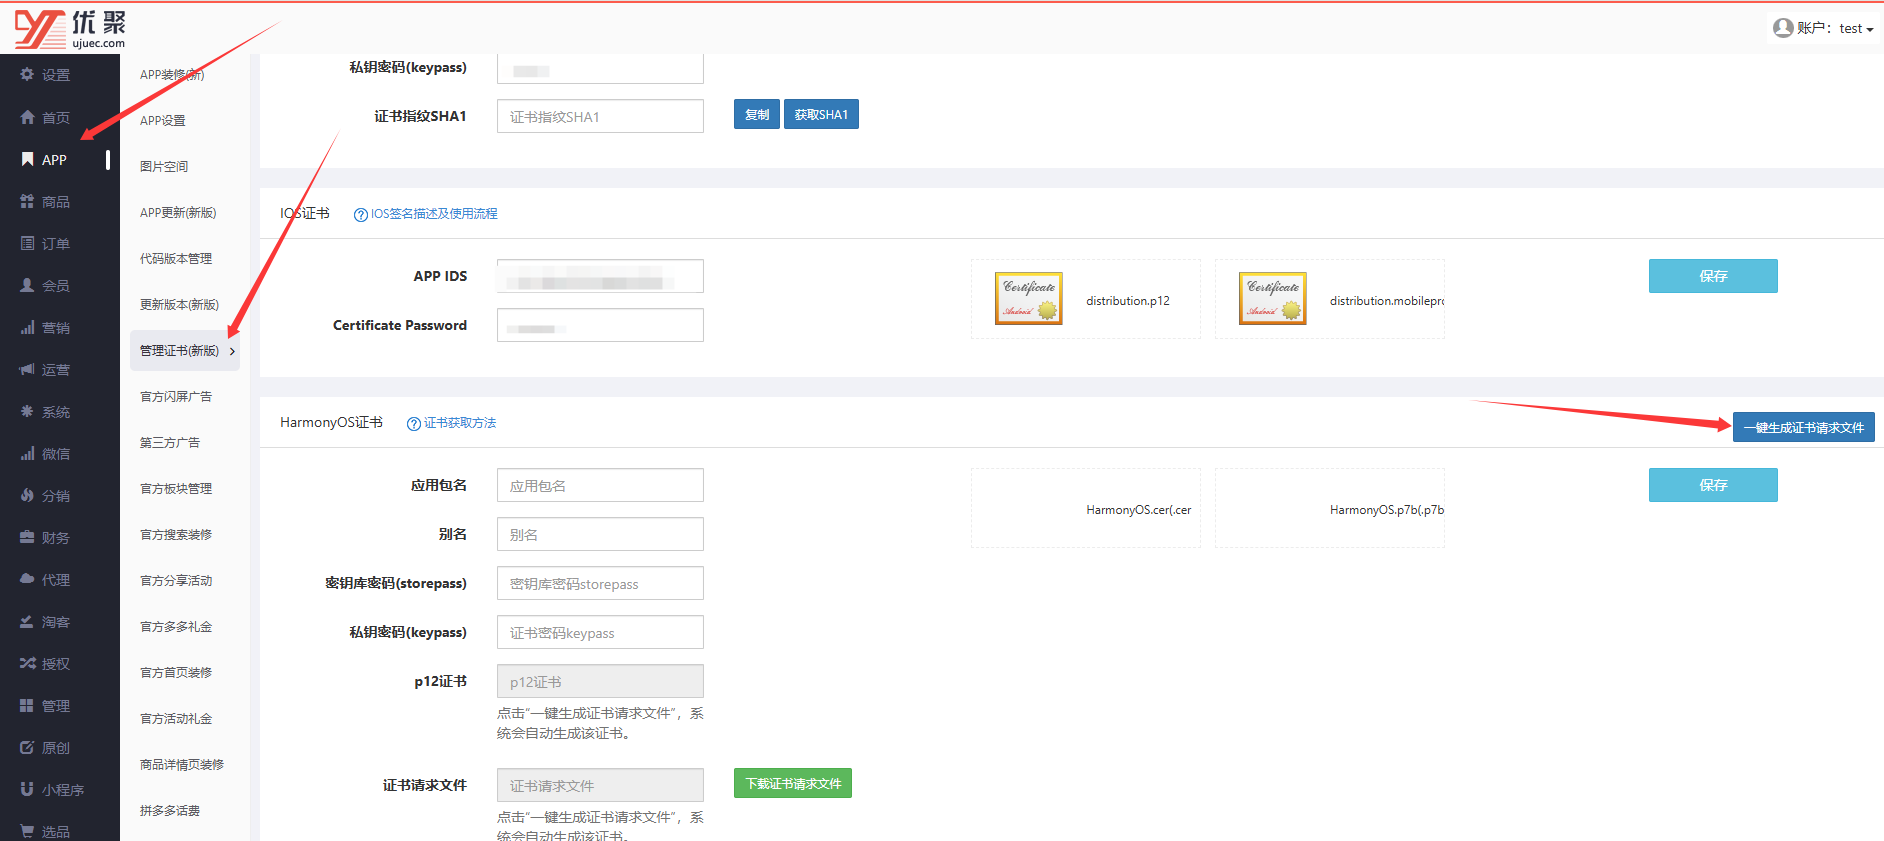Image resolution: width=1884 pixels, height=841 pixels.
Task: Open 第三方广告 submenu item
Action: click(x=170, y=443)
